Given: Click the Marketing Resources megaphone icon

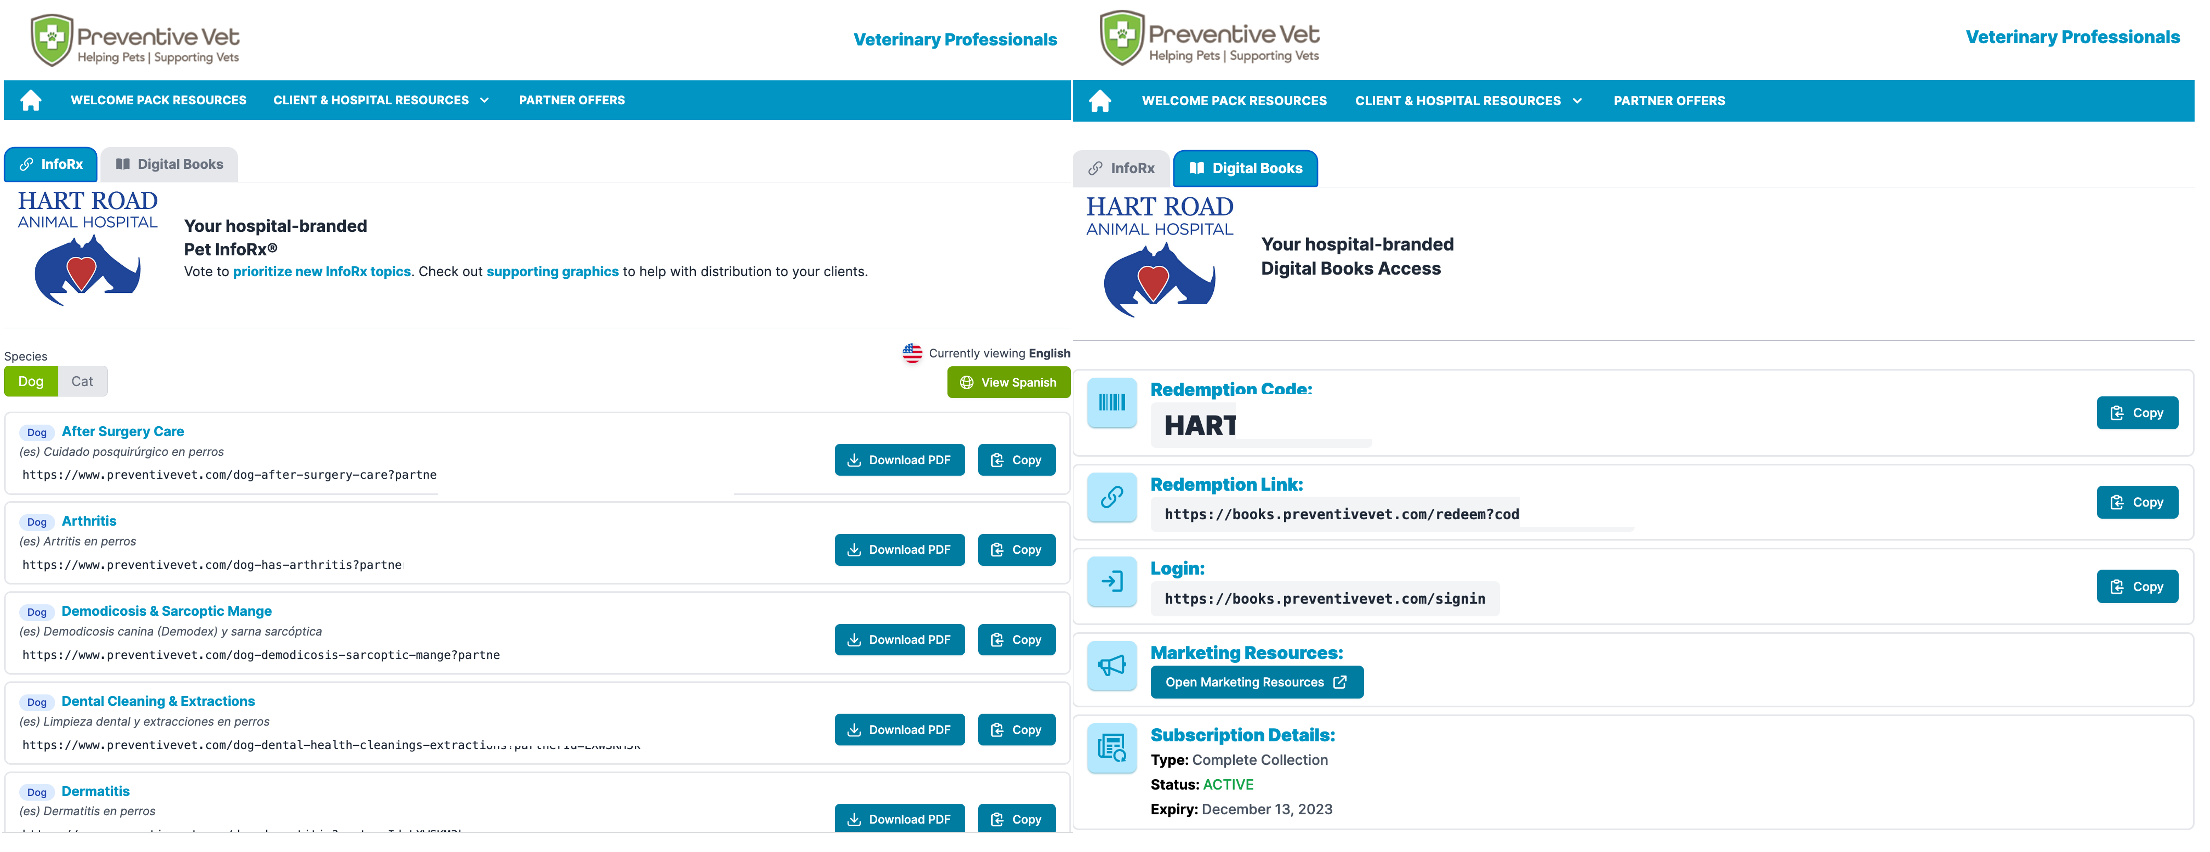Looking at the screenshot, I should click(x=1112, y=665).
